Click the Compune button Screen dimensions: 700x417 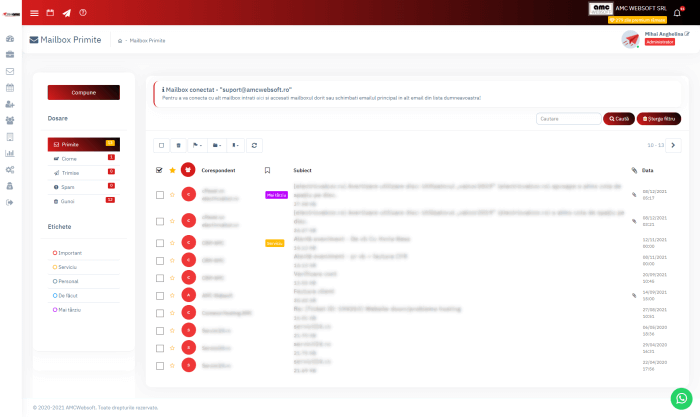click(x=84, y=92)
